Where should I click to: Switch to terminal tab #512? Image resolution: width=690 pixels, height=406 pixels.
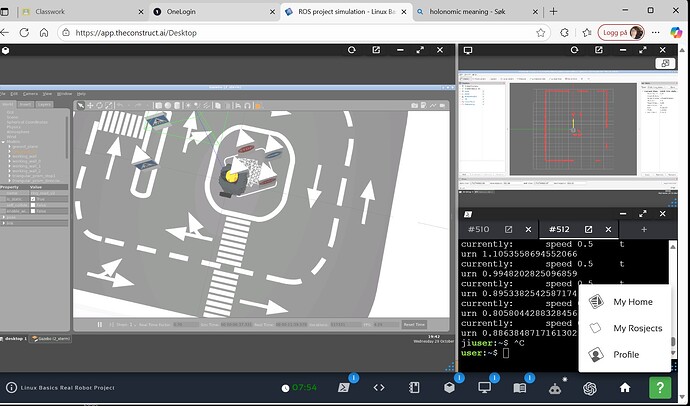(559, 229)
